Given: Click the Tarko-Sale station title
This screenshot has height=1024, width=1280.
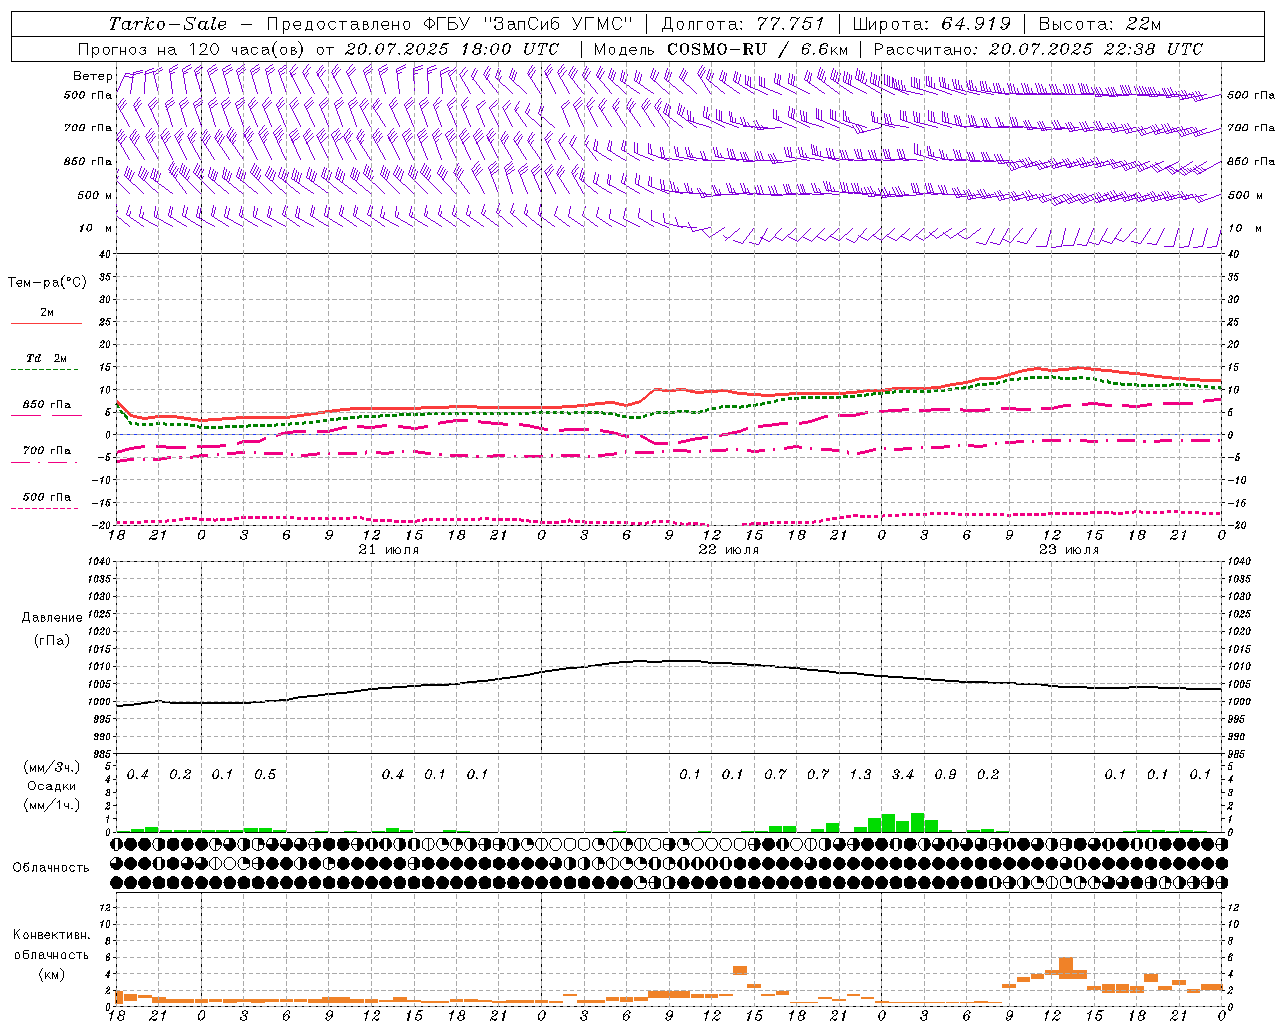Looking at the screenshot, I should tap(168, 24).
